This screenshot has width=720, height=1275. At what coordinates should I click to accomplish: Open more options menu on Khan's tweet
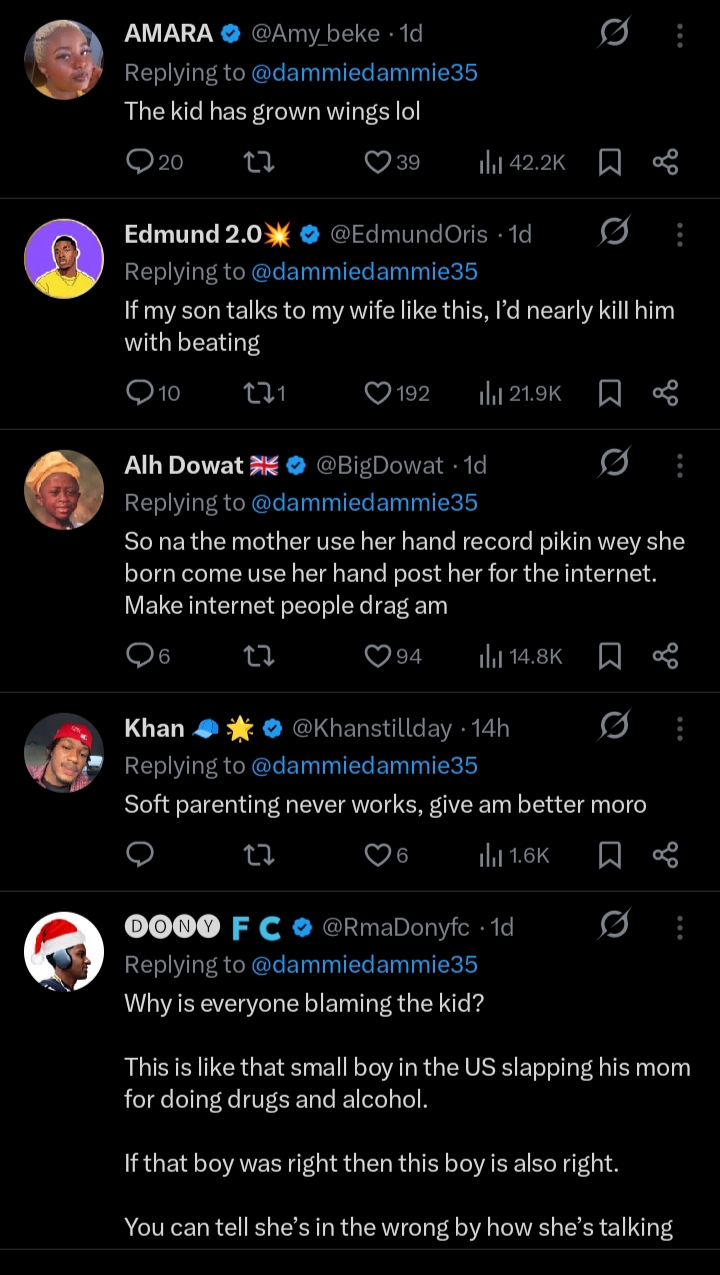[680, 729]
